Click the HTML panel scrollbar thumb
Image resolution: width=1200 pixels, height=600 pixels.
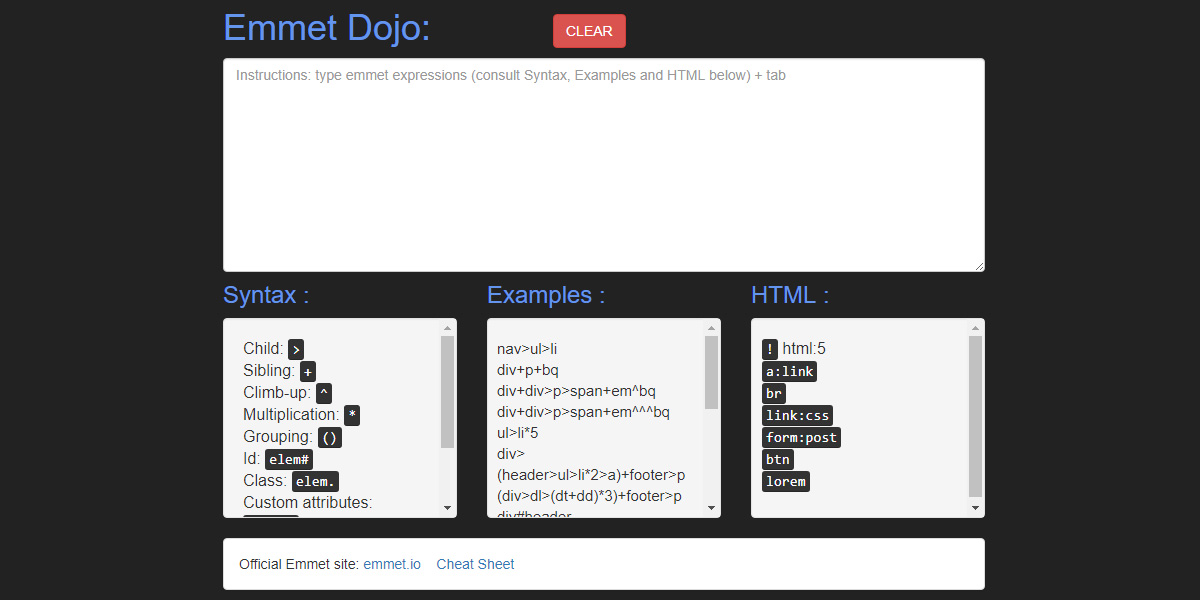pos(975,416)
